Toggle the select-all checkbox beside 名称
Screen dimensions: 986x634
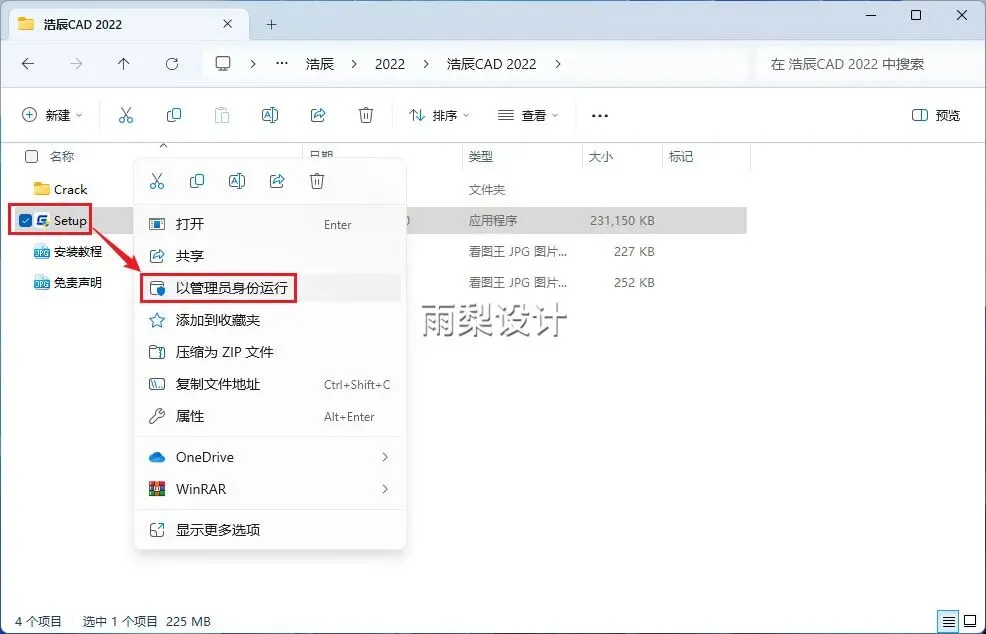pos(31,157)
